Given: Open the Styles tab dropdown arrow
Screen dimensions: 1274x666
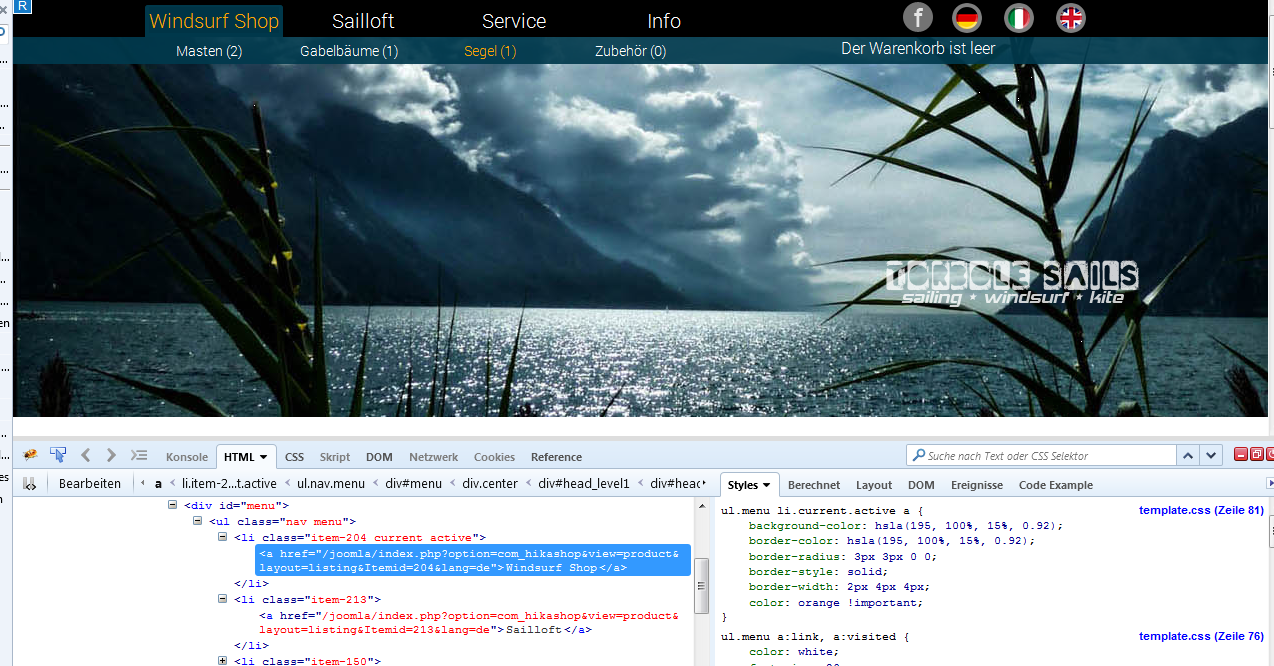Looking at the screenshot, I should click(767, 485).
